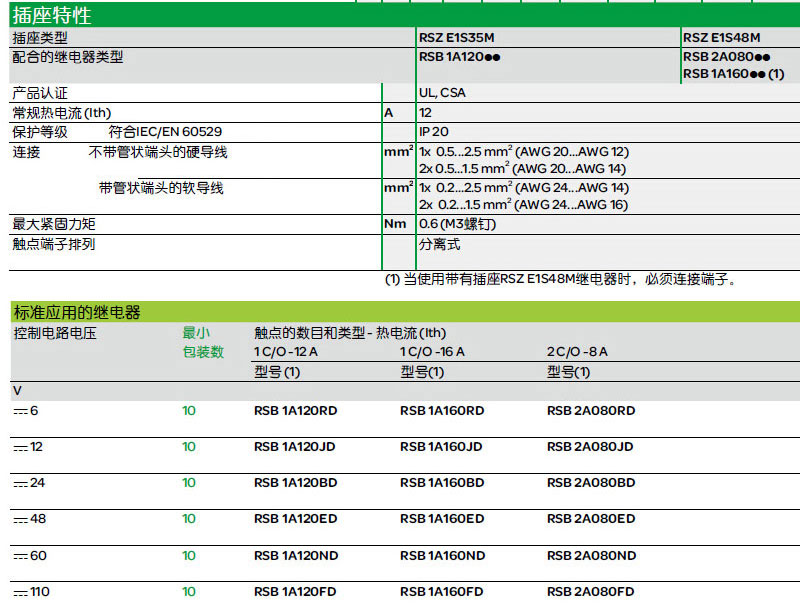The height and width of the screenshot is (614, 800).
Task: Click the UL, CSA certification value
Action: [x=442, y=93]
